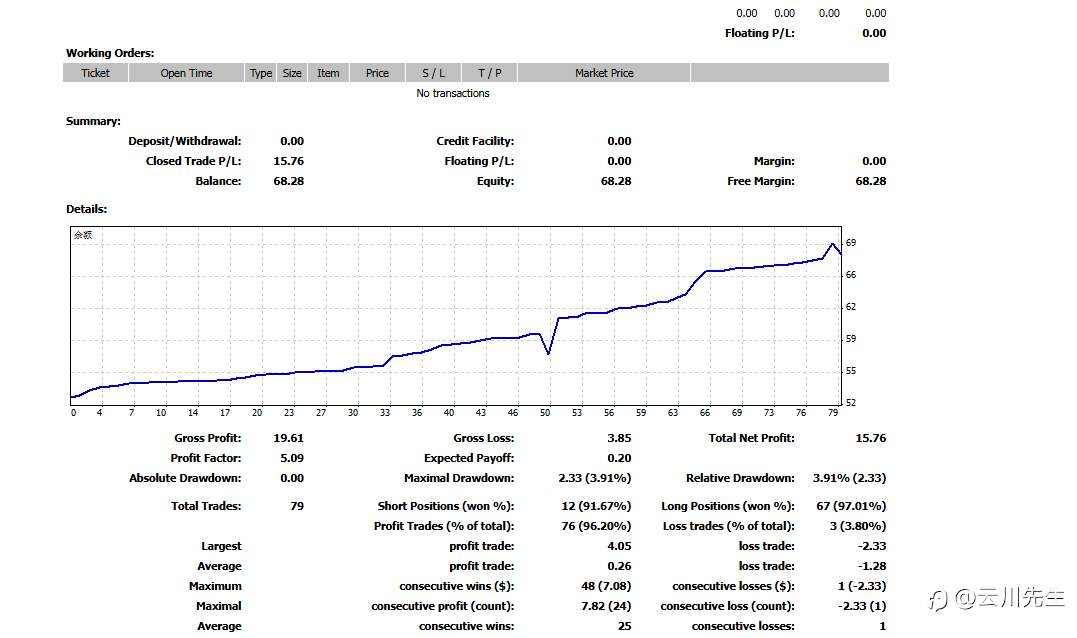Select consecutive wins value 48 (7.08)

(x=606, y=586)
